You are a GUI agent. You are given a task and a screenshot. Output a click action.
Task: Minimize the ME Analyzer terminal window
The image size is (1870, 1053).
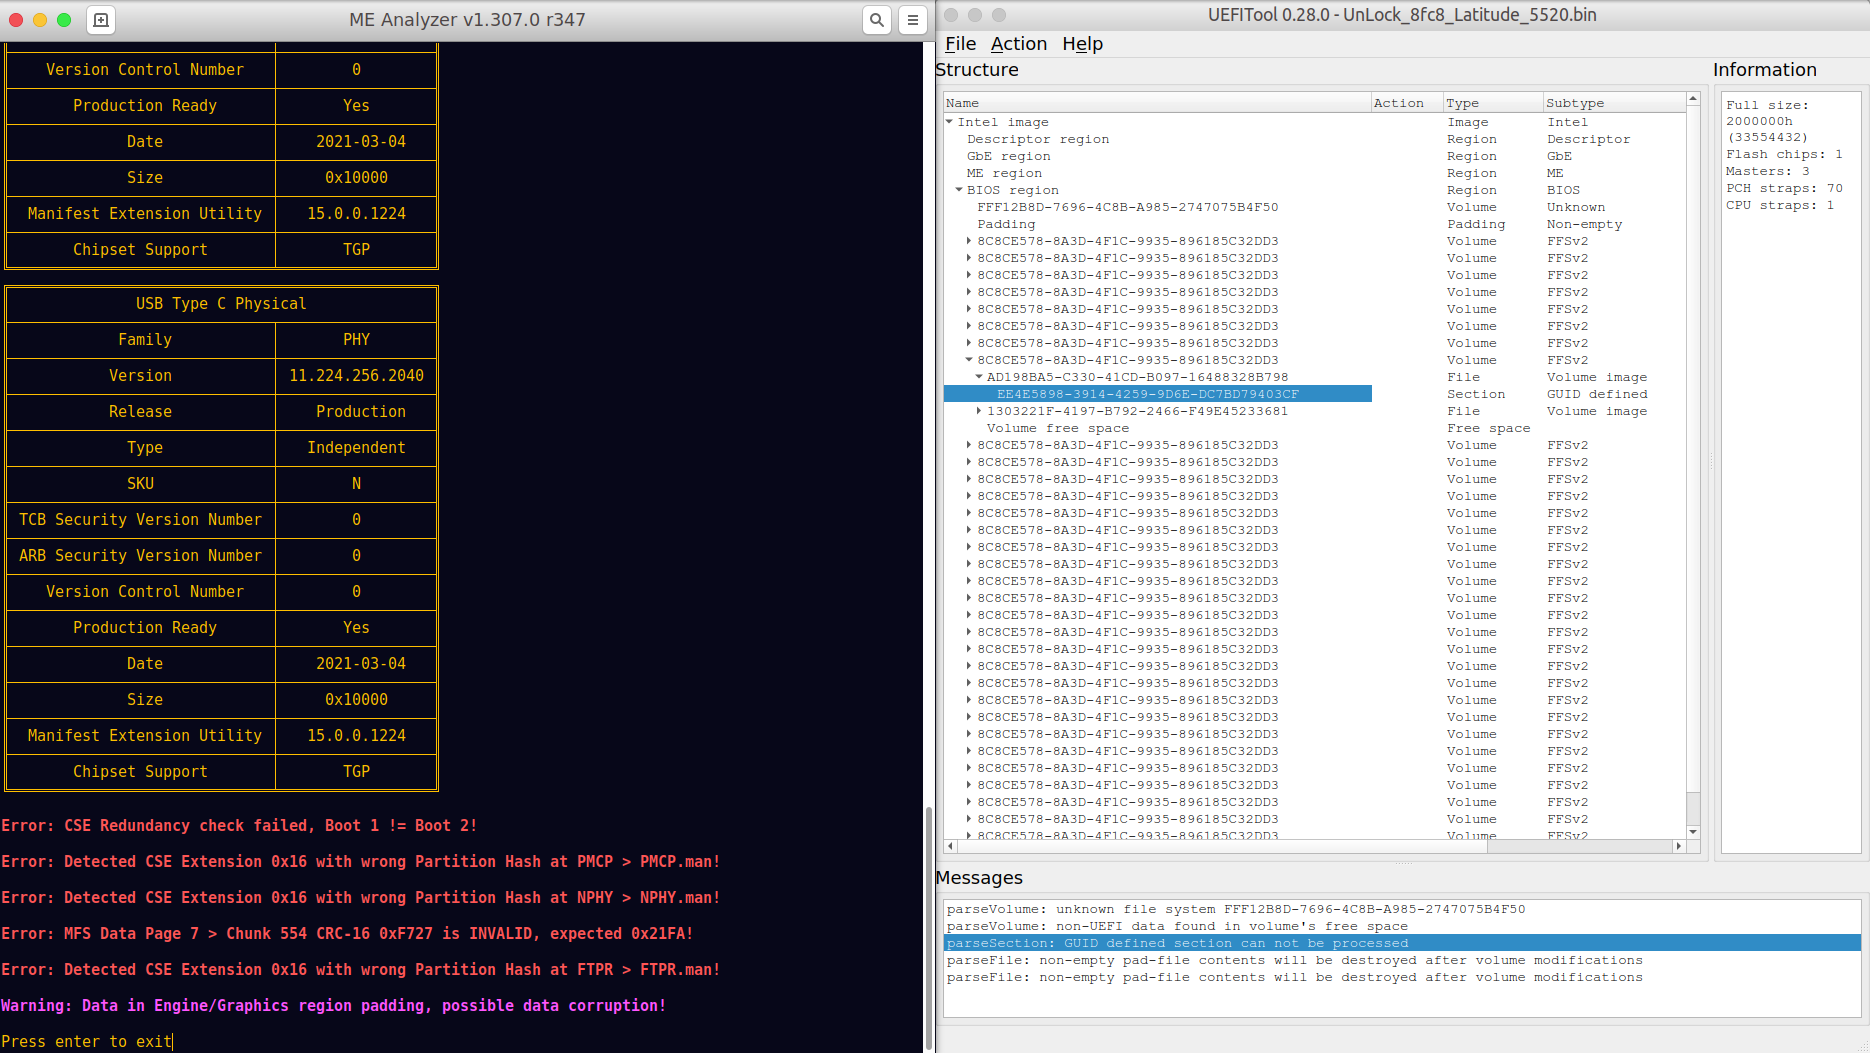(40, 20)
